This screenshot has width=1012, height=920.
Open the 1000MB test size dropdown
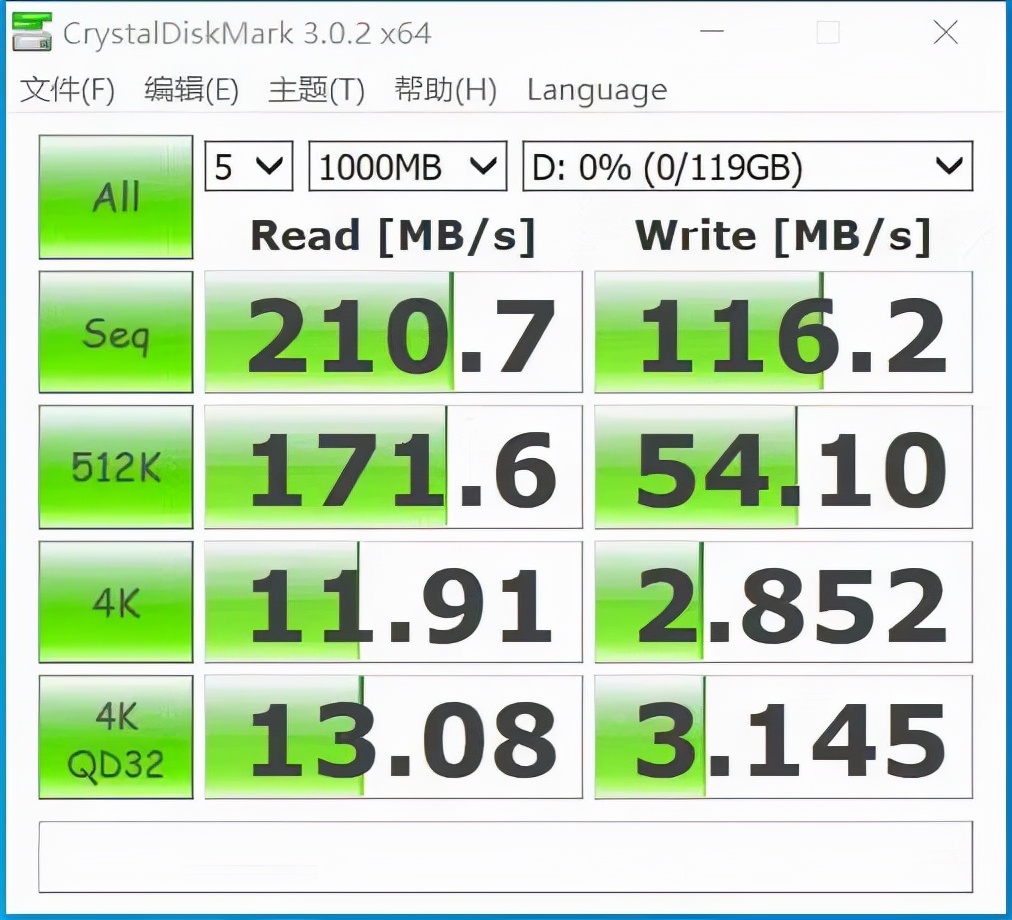coord(406,166)
